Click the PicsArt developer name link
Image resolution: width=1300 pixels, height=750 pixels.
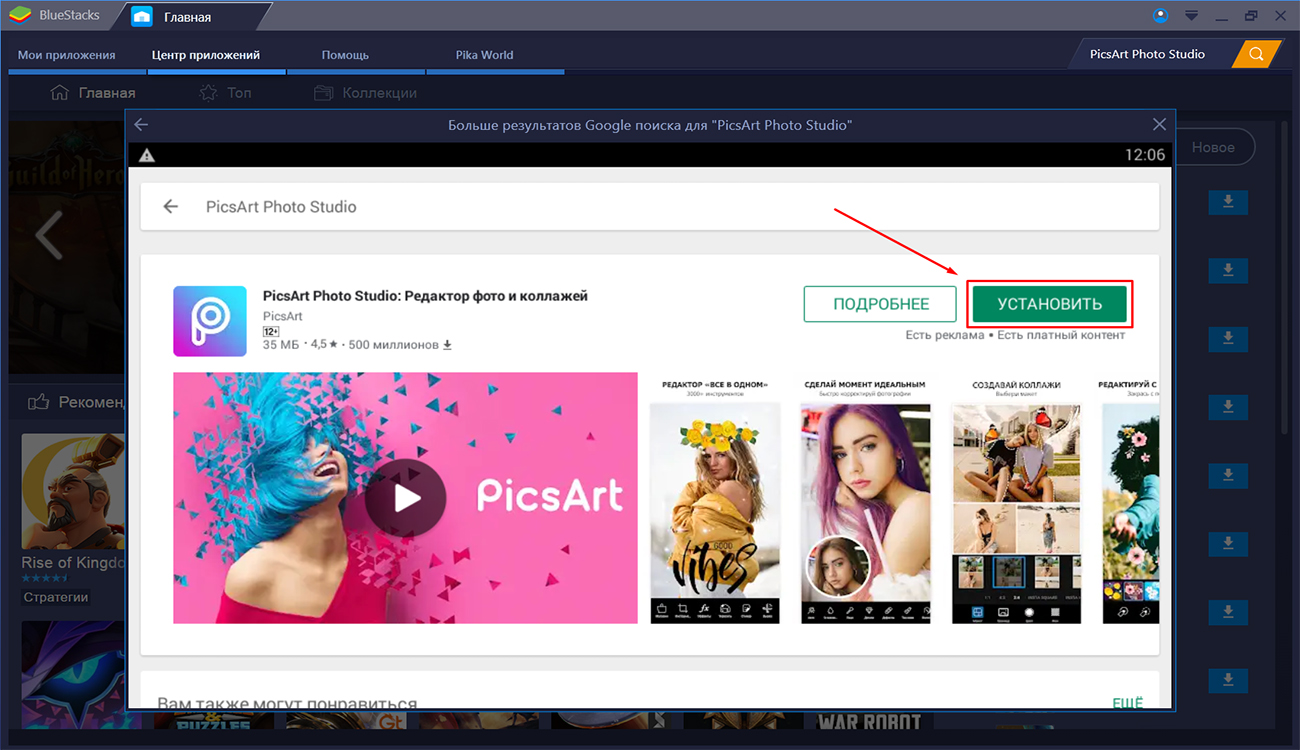coord(283,316)
